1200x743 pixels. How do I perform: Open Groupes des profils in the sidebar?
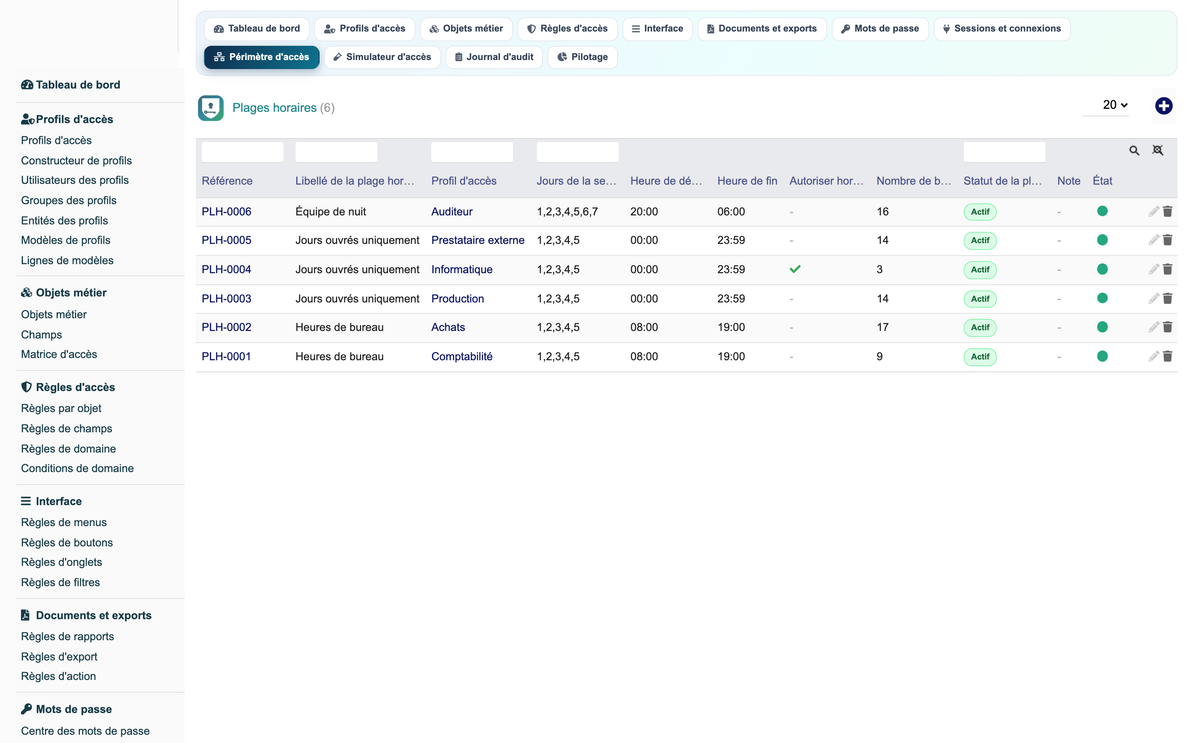pos(69,201)
